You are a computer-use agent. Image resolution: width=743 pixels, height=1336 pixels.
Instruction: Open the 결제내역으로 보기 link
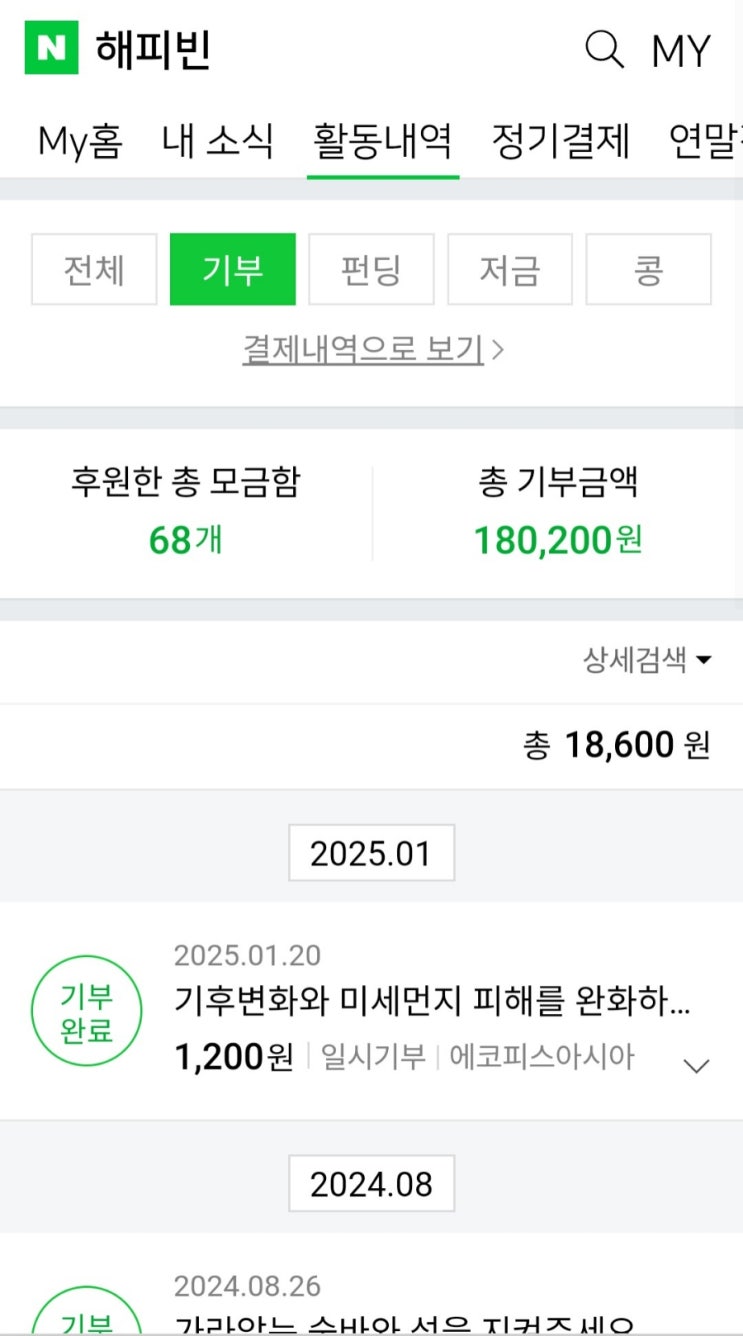click(372, 350)
